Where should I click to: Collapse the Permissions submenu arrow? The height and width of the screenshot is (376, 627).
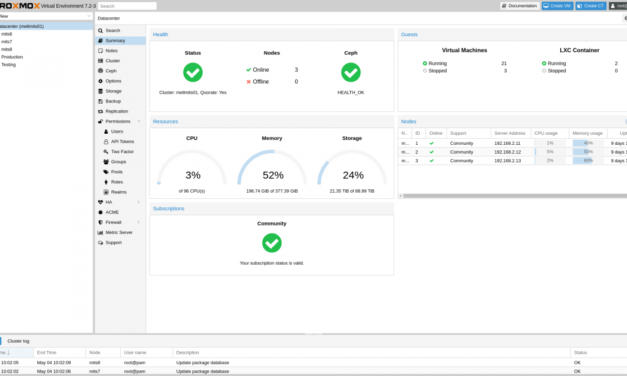(x=139, y=121)
